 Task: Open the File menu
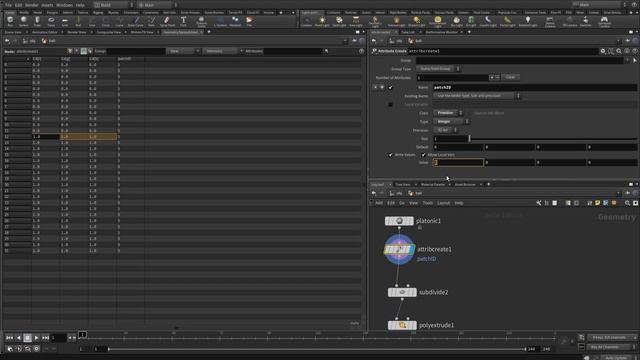tap(8, 5)
